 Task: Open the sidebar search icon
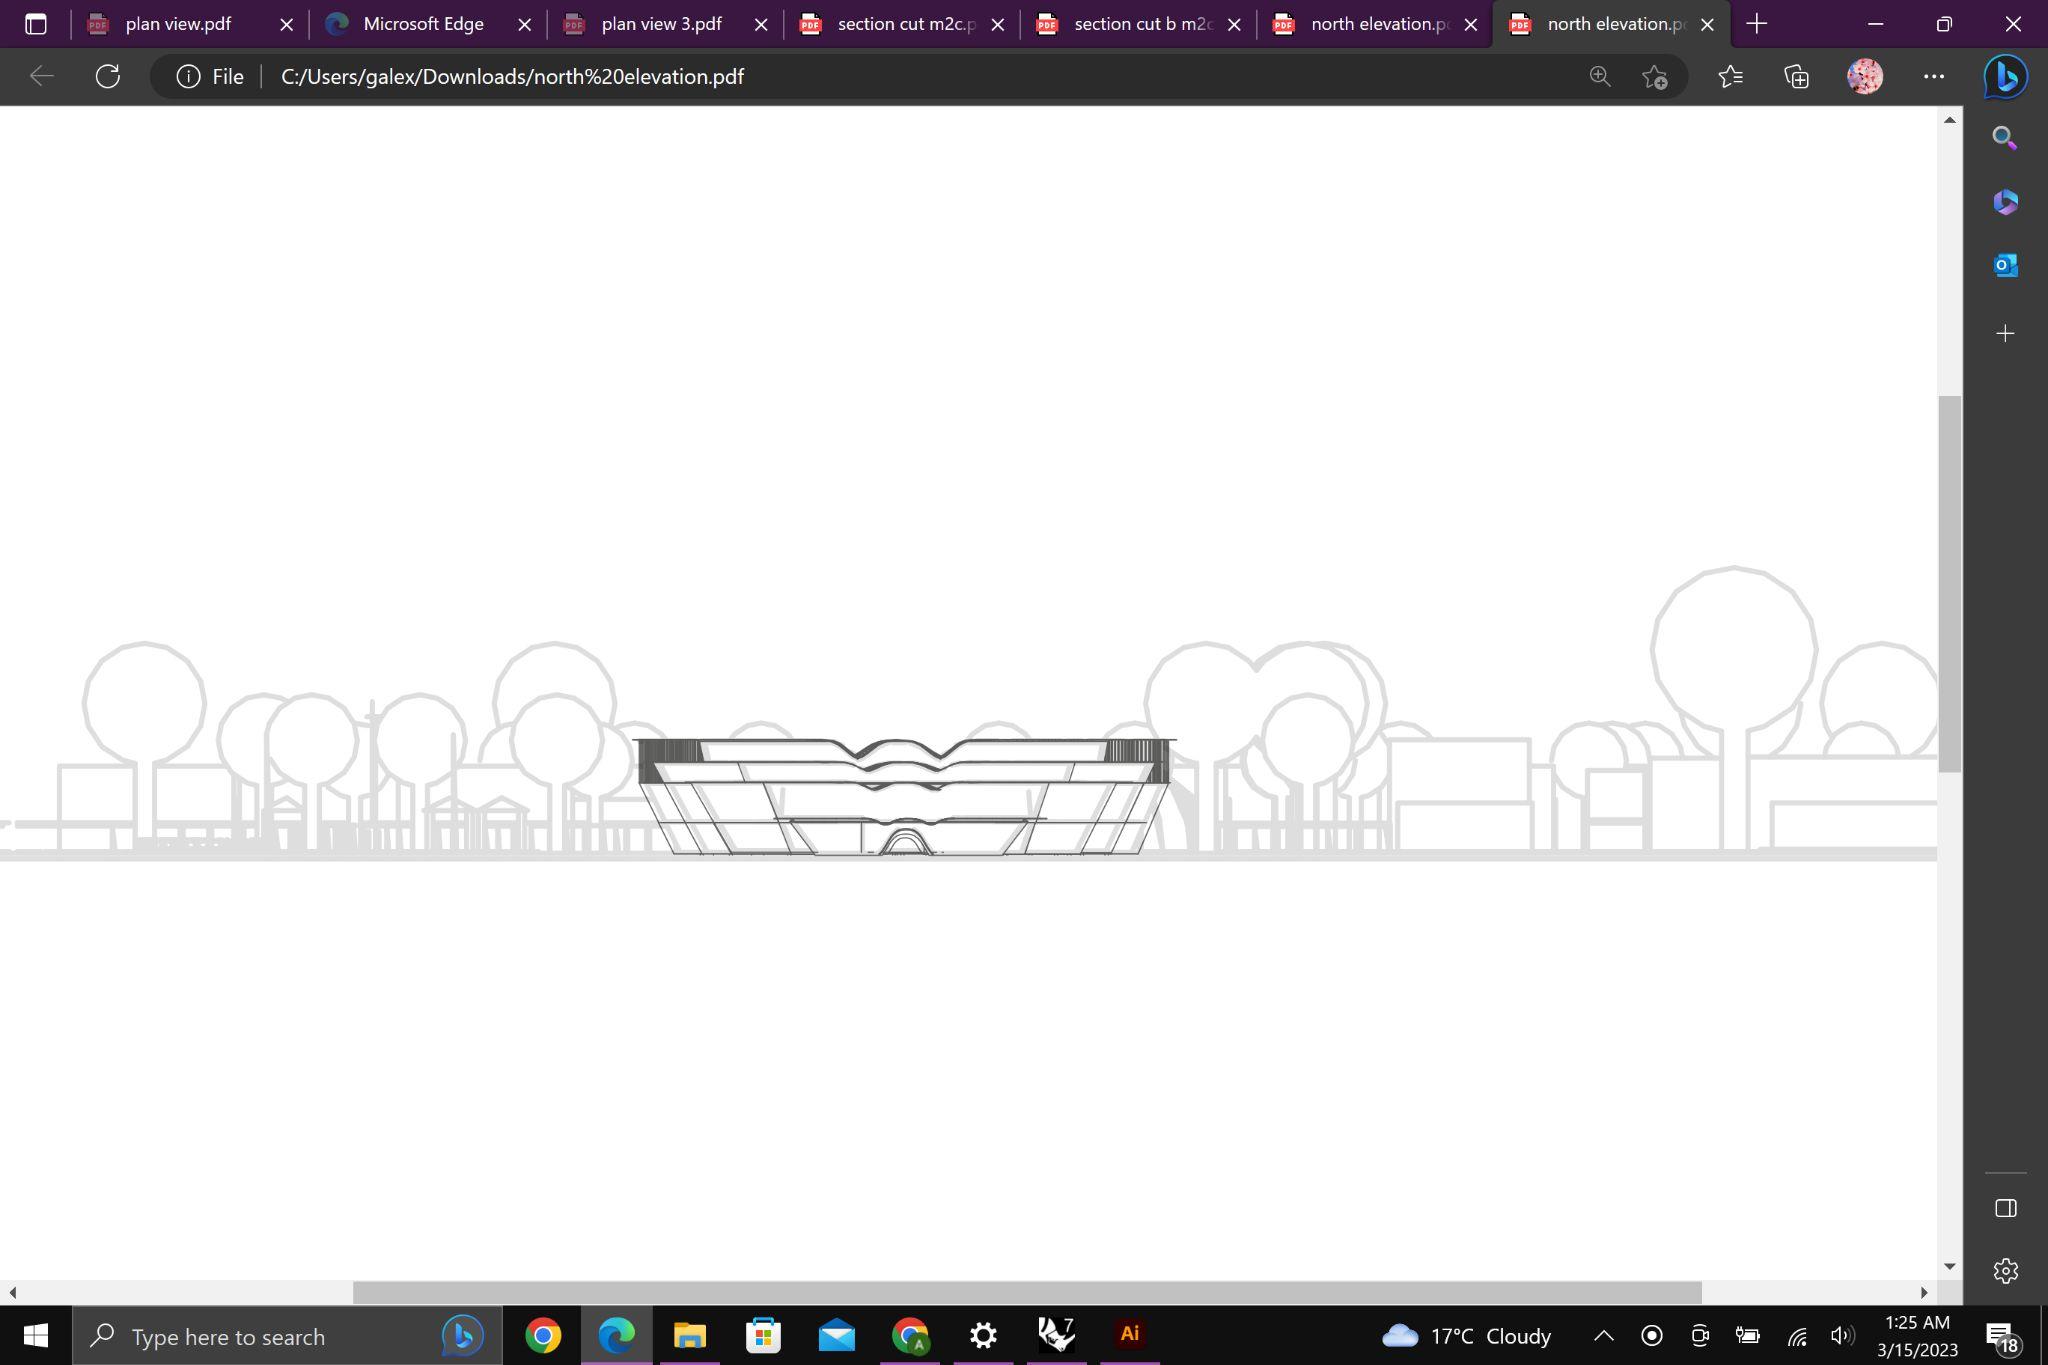[x=2005, y=138]
